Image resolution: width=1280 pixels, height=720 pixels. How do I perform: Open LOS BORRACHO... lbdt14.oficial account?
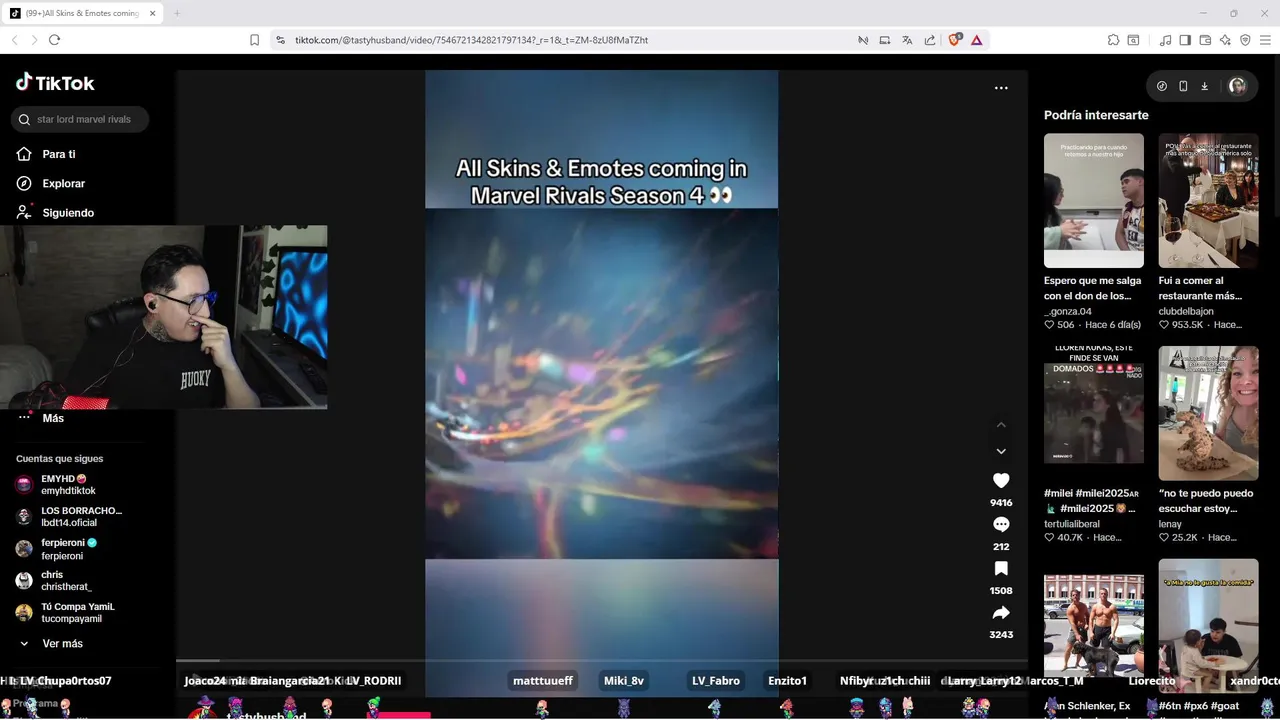[68, 517]
